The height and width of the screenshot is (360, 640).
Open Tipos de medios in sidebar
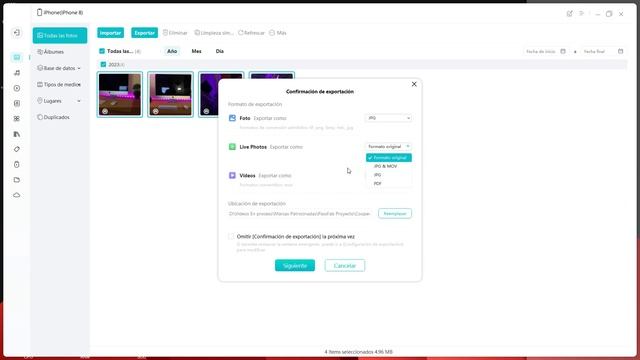pyautogui.click(x=60, y=84)
